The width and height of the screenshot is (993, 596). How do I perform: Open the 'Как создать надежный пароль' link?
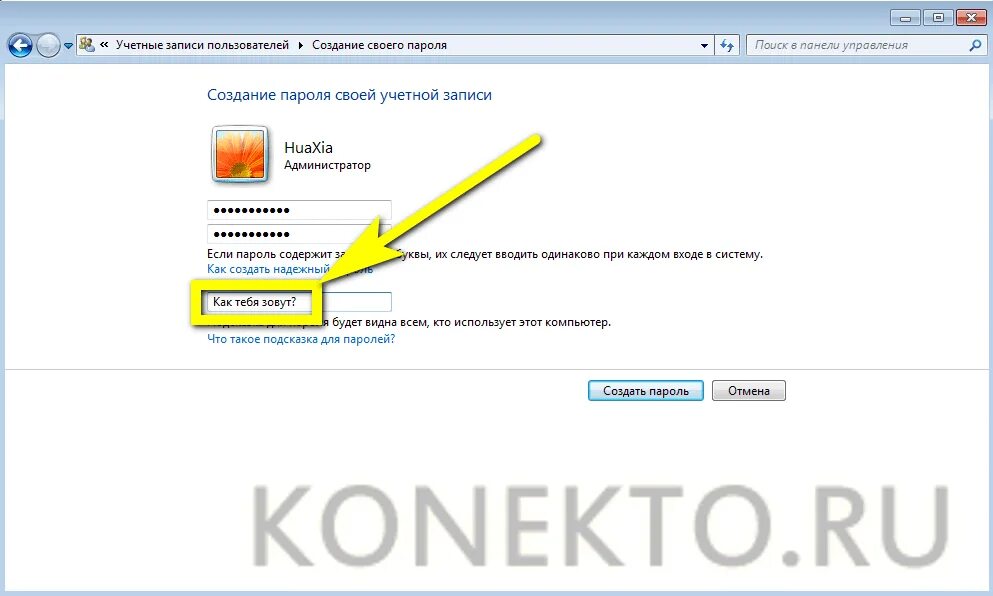pos(290,269)
